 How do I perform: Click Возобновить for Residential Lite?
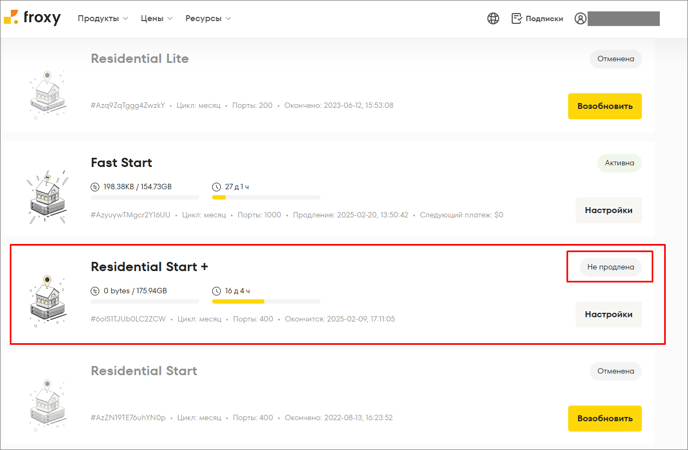(x=605, y=106)
